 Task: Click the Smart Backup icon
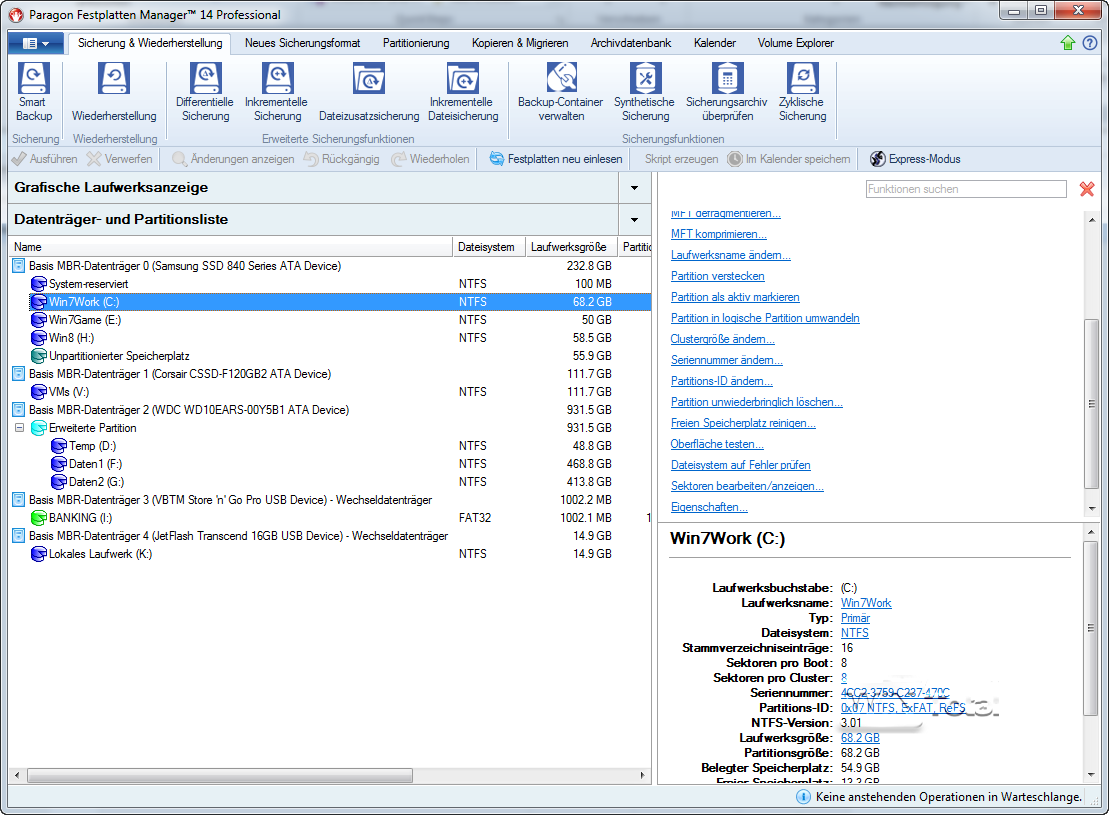click(x=33, y=80)
